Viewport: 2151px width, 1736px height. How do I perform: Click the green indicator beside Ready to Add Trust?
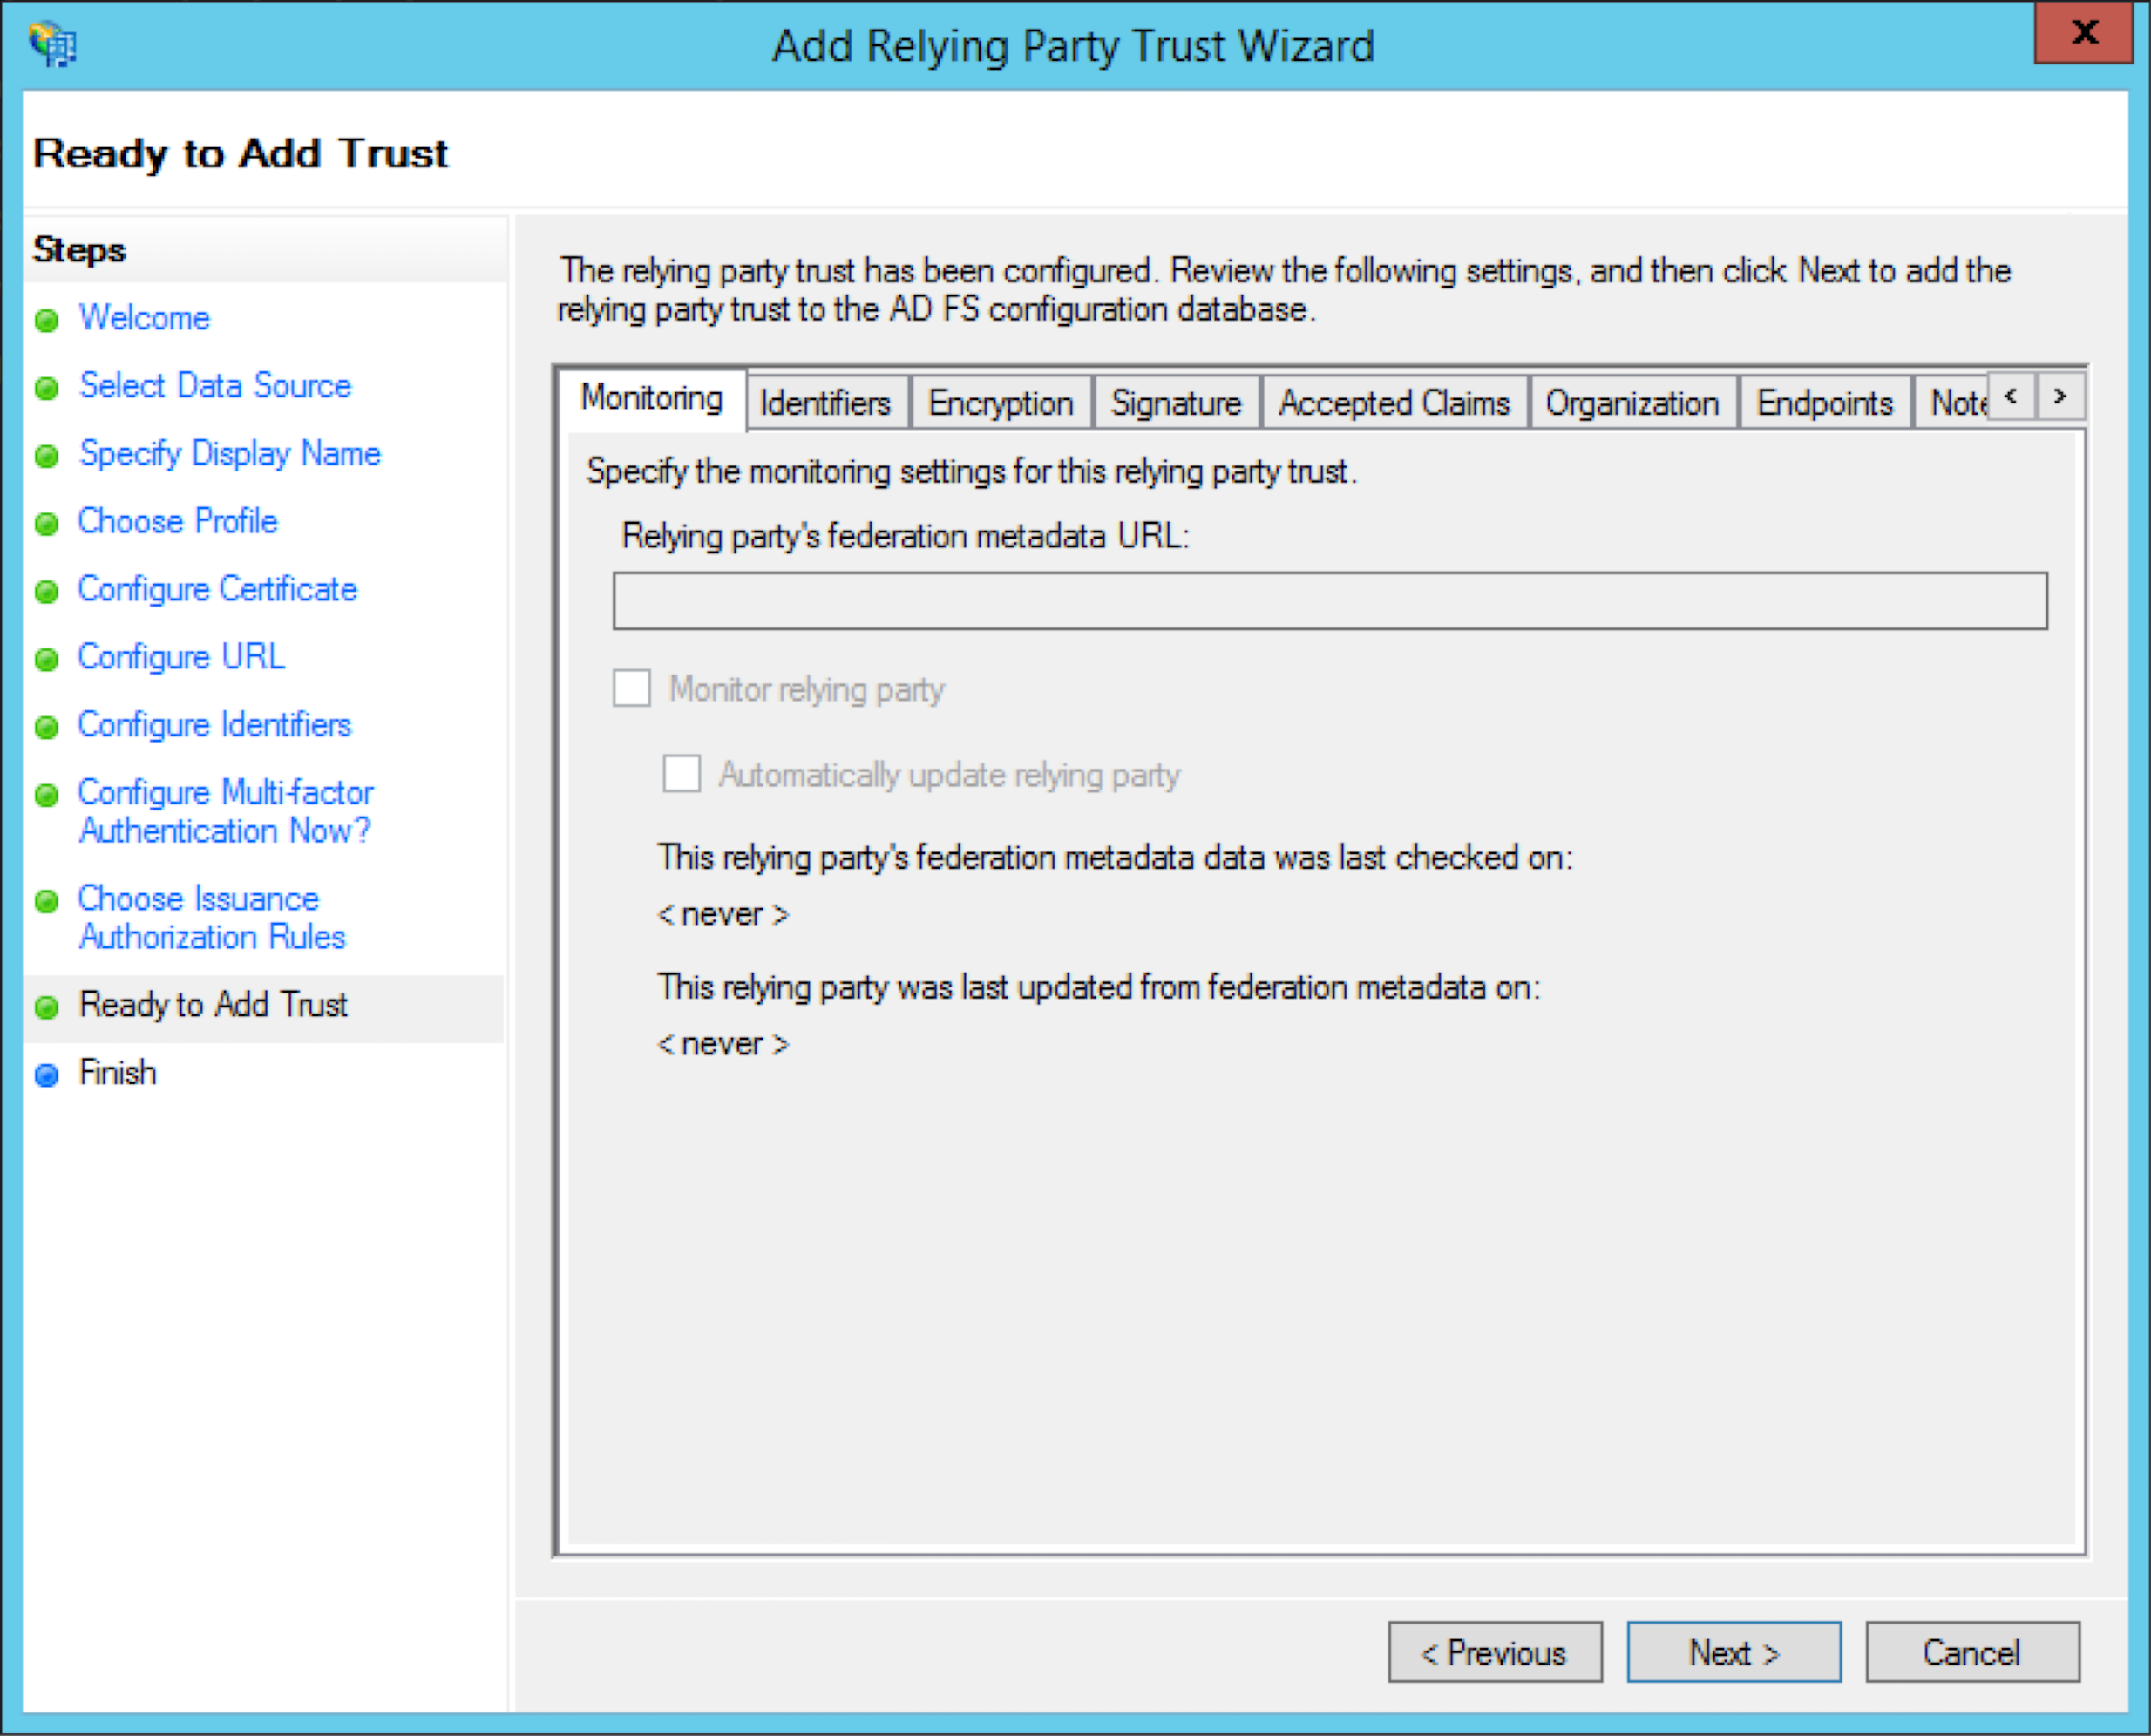pyautogui.click(x=47, y=1007)
